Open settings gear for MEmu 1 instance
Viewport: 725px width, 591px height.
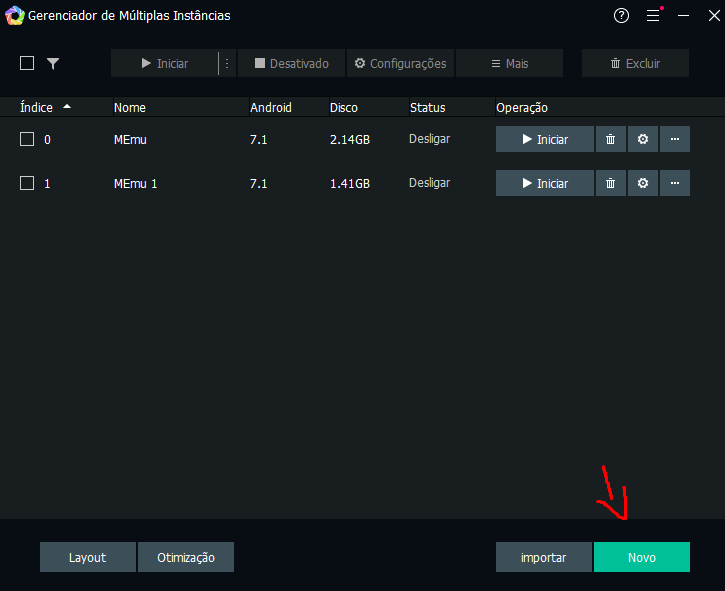click(x=643, y=183)
